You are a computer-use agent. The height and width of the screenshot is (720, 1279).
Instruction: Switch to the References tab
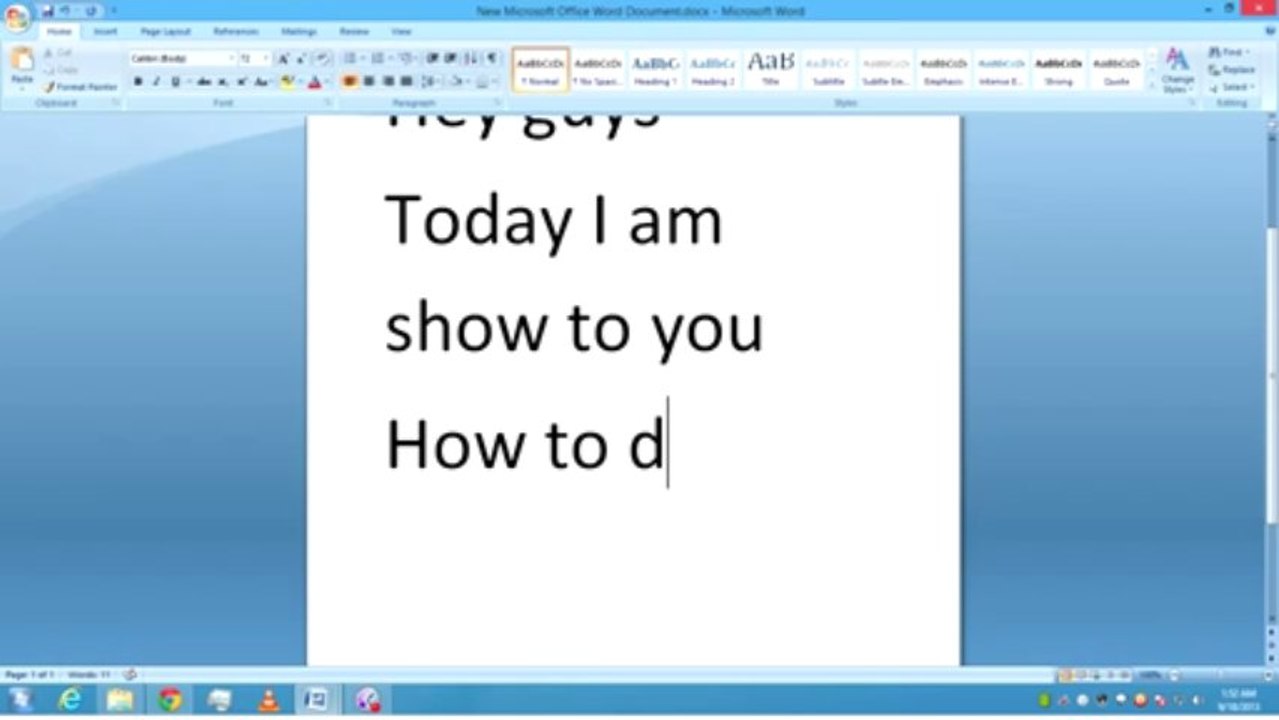coord(236,32)
